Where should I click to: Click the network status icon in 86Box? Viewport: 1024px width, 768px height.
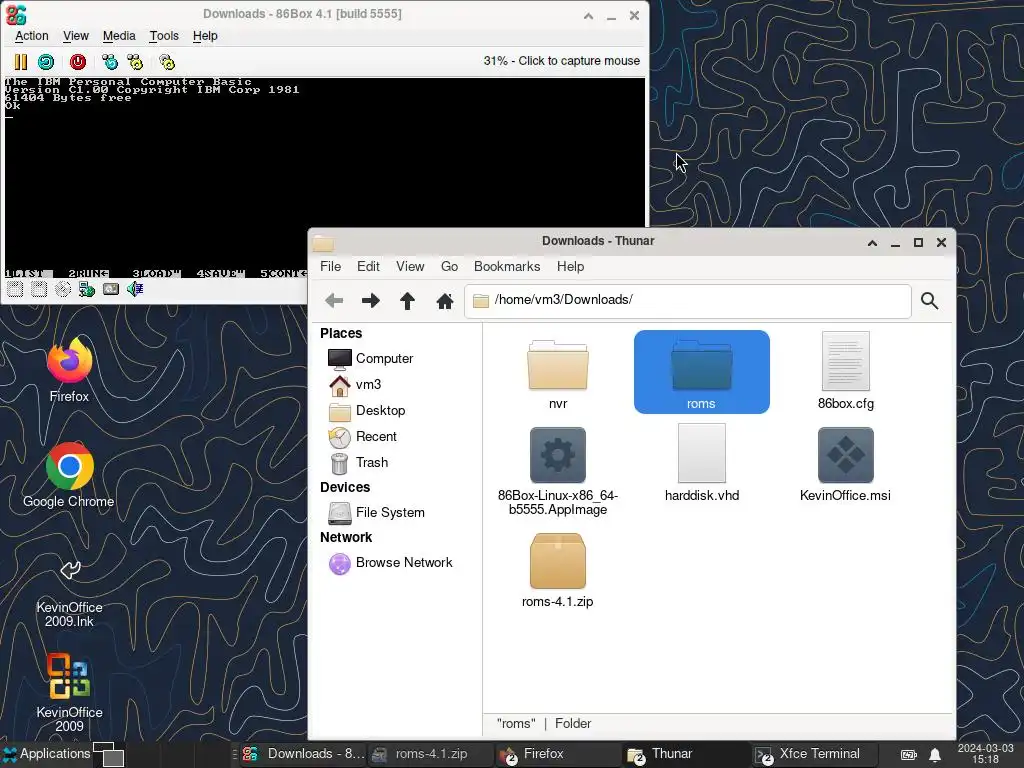click(x=87, y=289)
